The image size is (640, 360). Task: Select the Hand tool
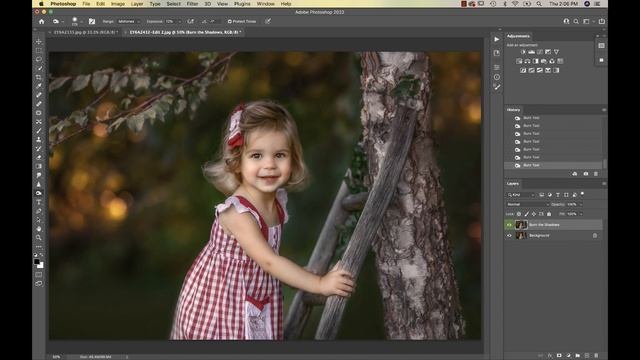pos(39,229)
